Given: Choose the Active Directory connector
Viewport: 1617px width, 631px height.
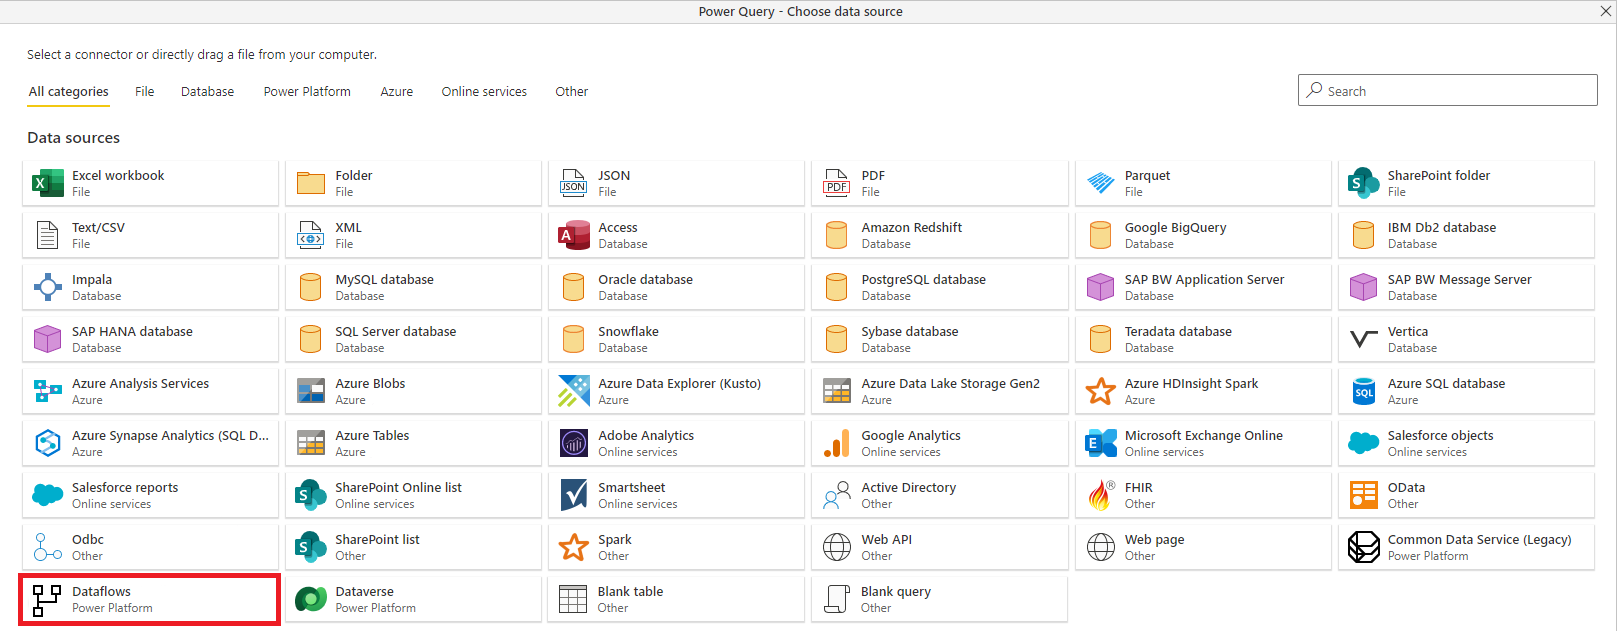Looking at the screenshot, I should point(939,495).
